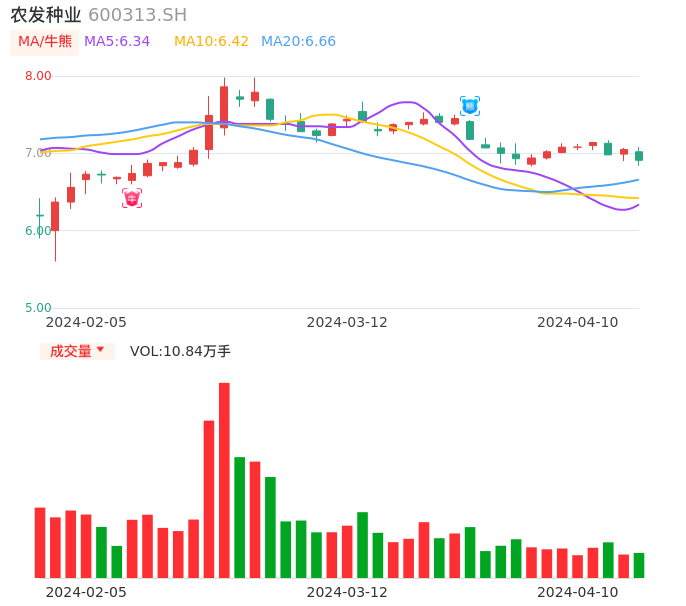Click the 8.00 price axis label
The height and width of the screenshot is (606, 686).
38,76
